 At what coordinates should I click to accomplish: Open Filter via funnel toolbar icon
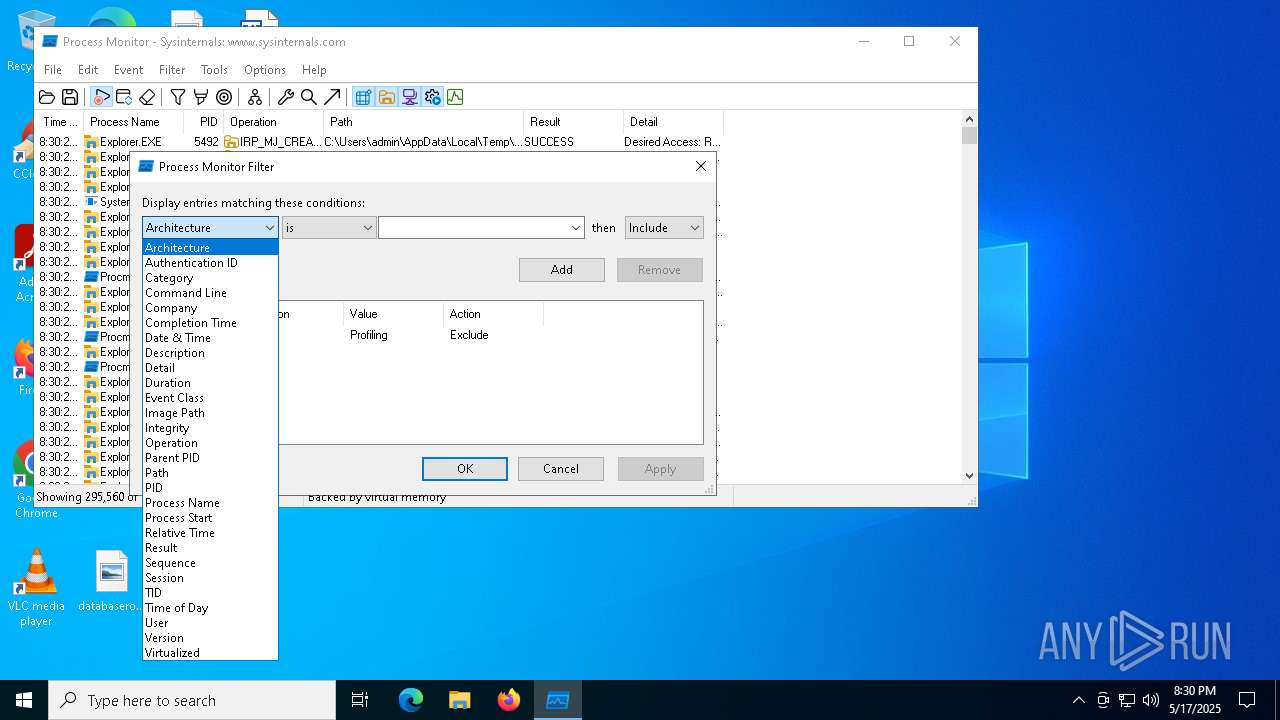(178, 97)
